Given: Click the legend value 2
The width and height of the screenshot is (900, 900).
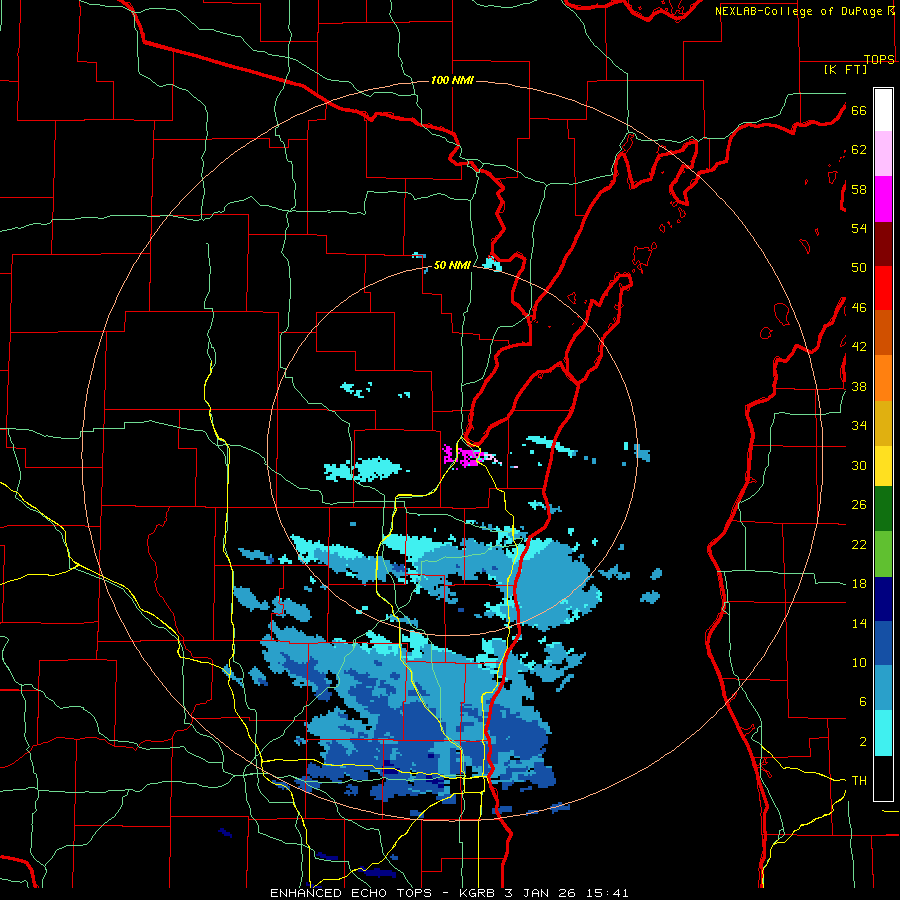Looking at the screenshot, I should click(x=862, y=742).
